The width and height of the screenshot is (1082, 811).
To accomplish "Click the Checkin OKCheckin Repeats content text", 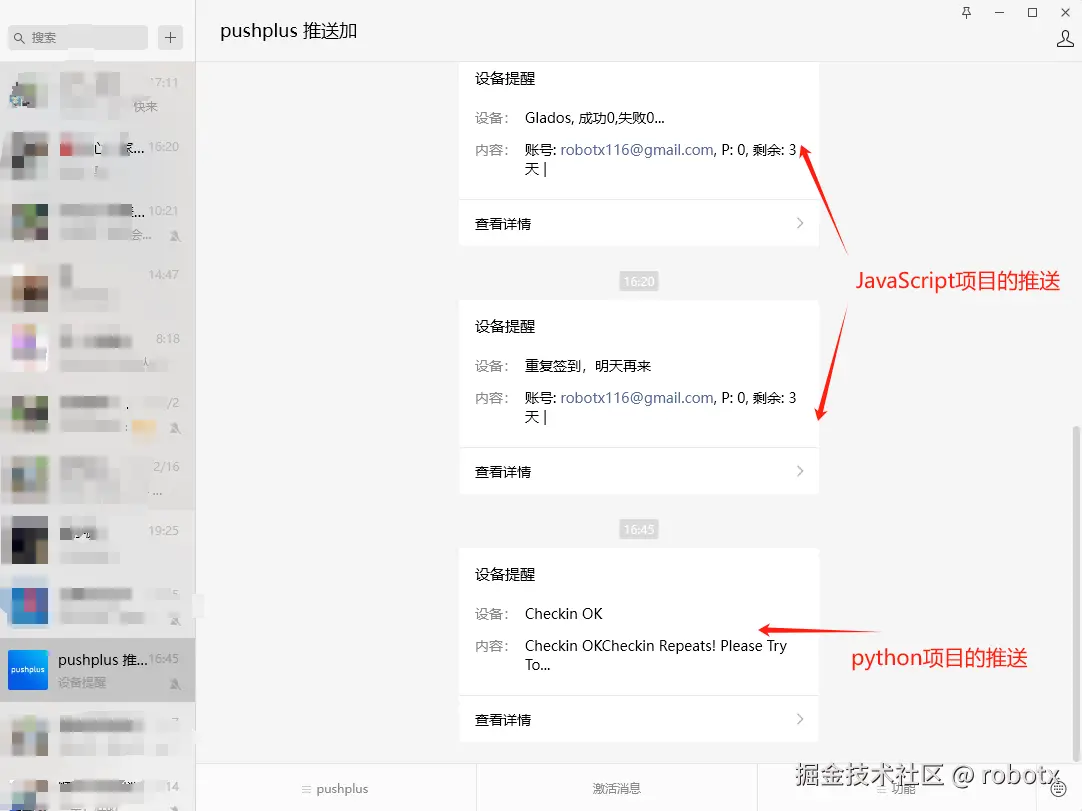I will click(656, 655).
